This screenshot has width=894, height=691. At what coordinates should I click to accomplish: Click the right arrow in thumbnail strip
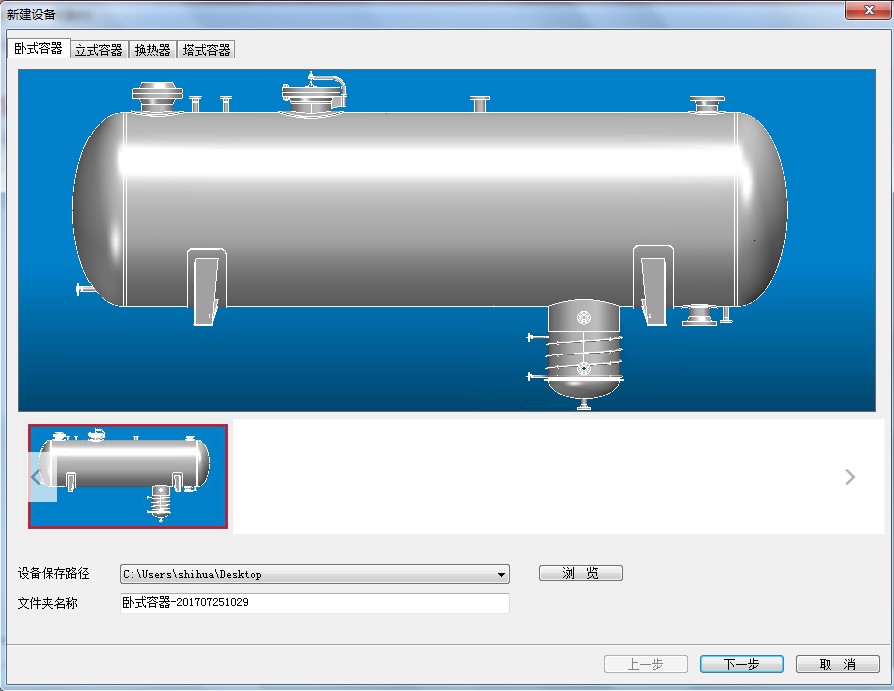click(850, 477)
